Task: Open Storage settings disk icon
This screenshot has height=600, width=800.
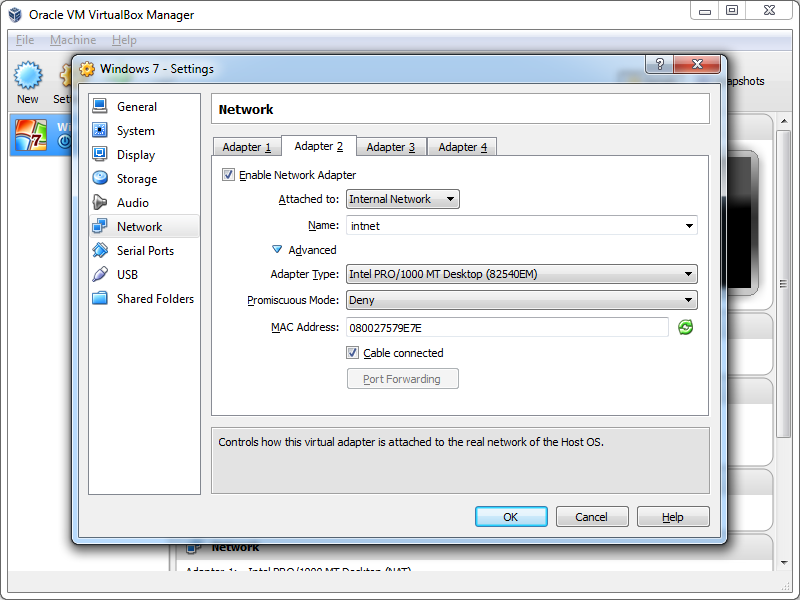Action: pyautogui.click(x=100, y=179)
